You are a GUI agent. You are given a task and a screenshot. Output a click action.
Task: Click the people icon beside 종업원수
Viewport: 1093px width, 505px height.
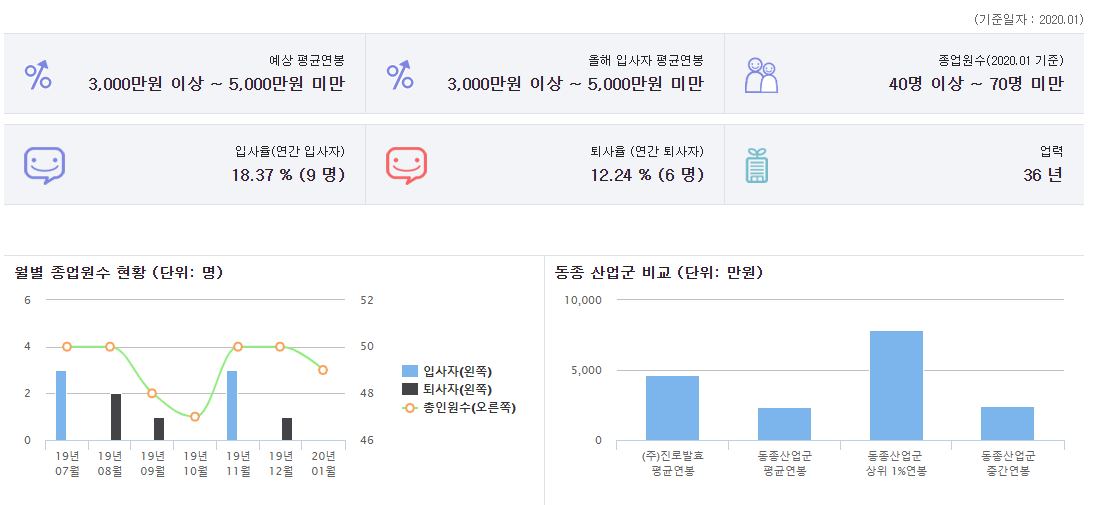point(760,75)
